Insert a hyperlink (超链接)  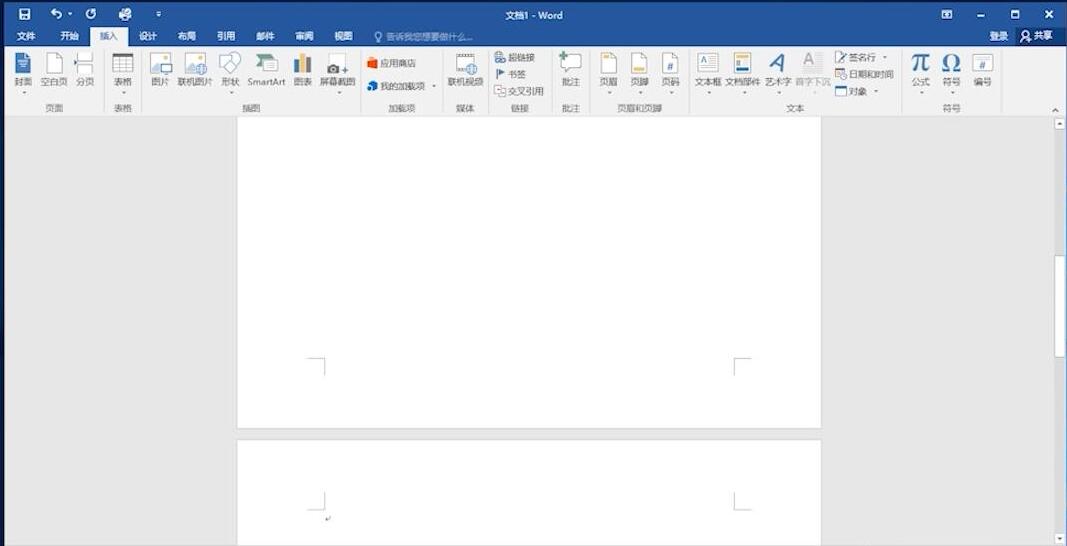(515, 58)
